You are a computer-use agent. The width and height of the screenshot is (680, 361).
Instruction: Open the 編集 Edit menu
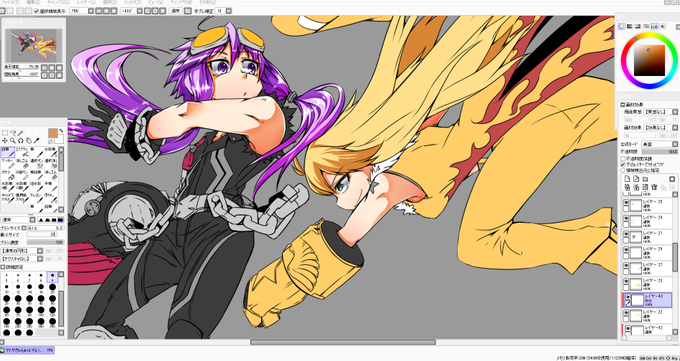33,2
